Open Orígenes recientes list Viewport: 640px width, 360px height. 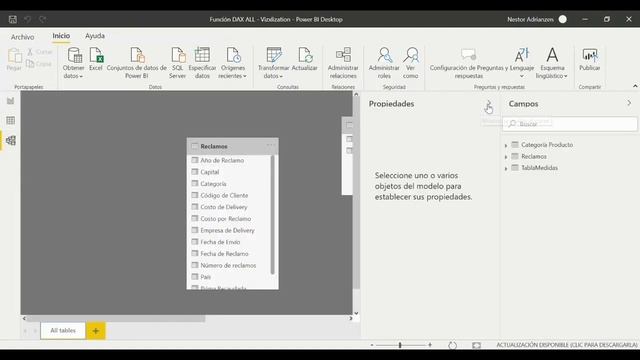233,63
